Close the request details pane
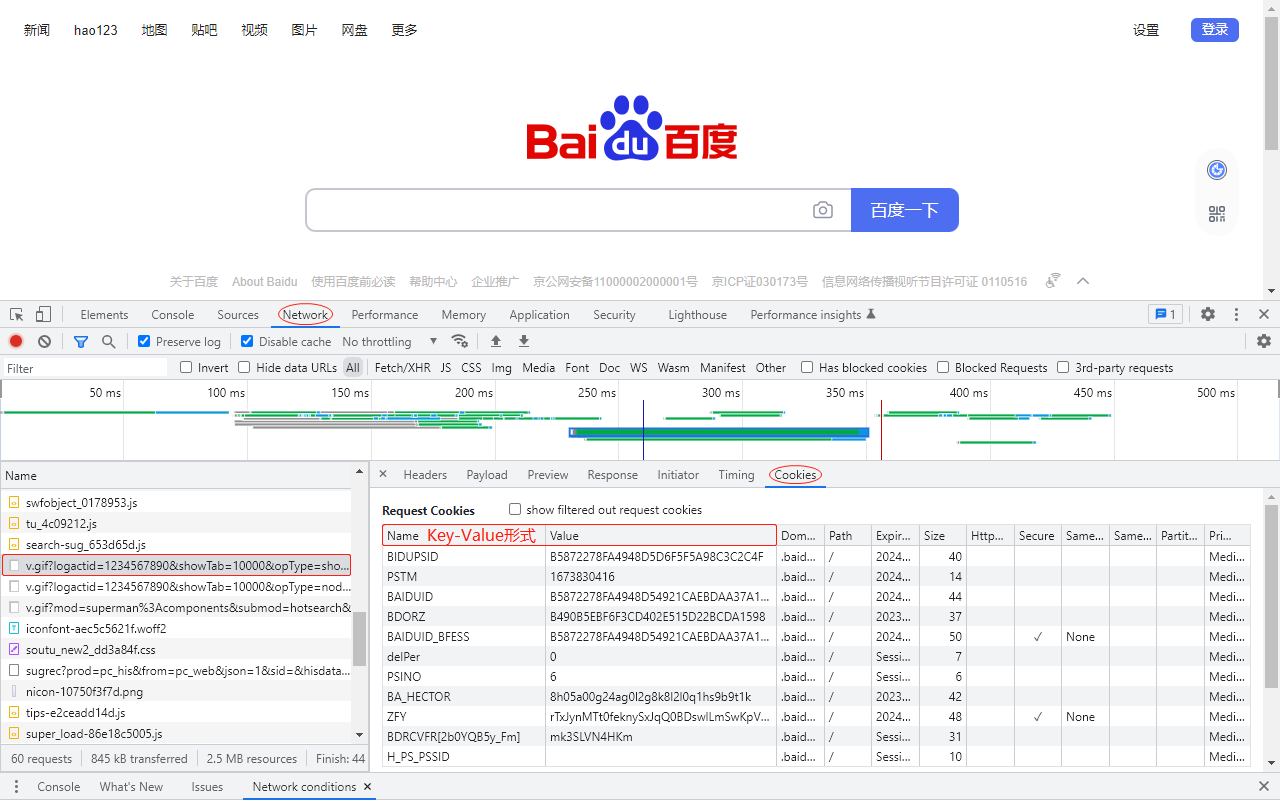The image size is (1280, 800). coord(385,475)
